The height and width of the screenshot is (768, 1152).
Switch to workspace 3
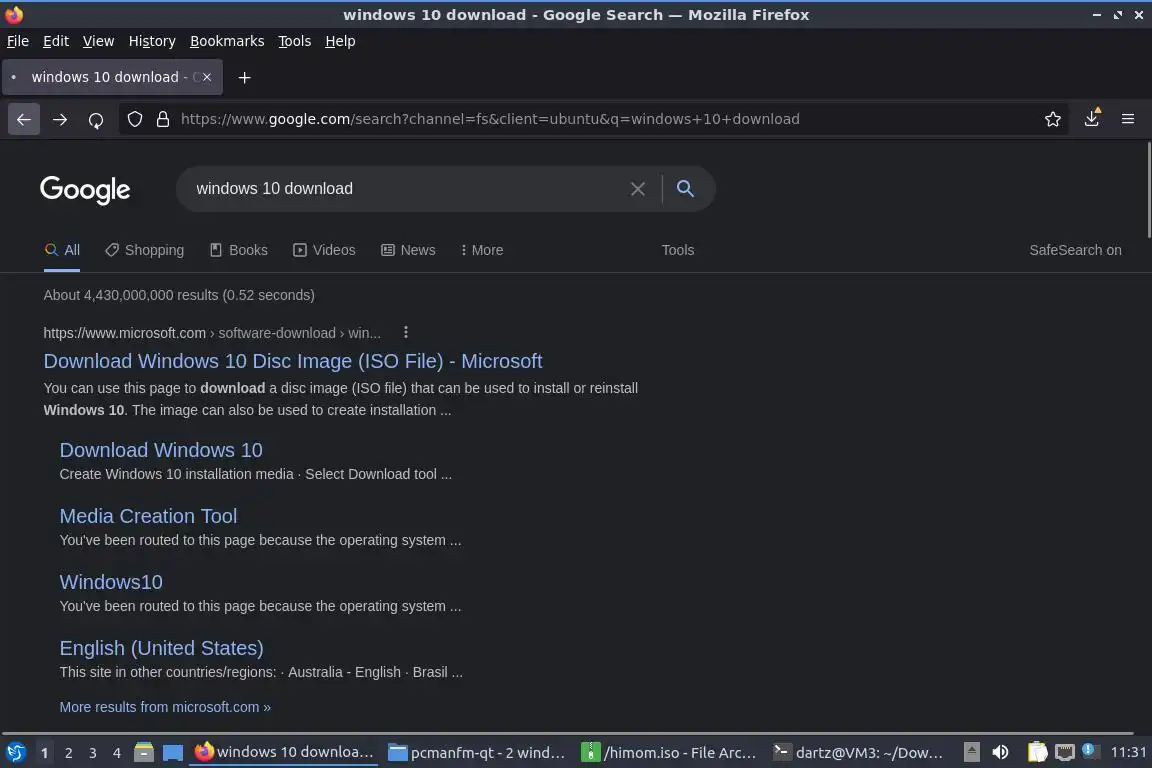click(x=93, y=753)
